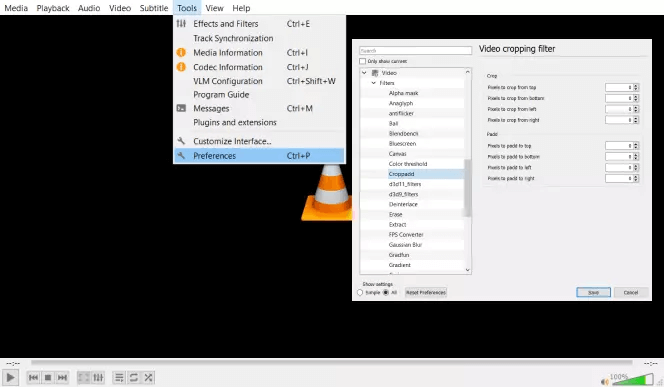Screen dimensions: 664x387
Task: Open extended settings equalizer icon in toolbar
Action: click(98, 377)
